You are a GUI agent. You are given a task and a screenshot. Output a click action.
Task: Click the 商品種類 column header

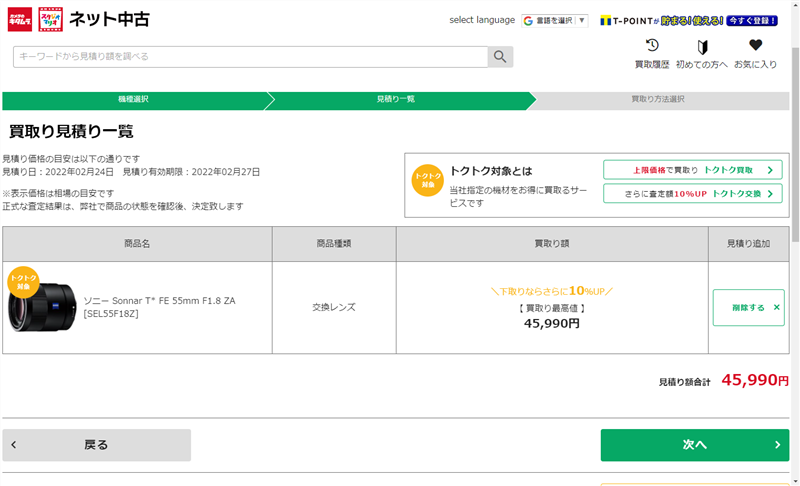pyautogui.click(x=334, y=244)
